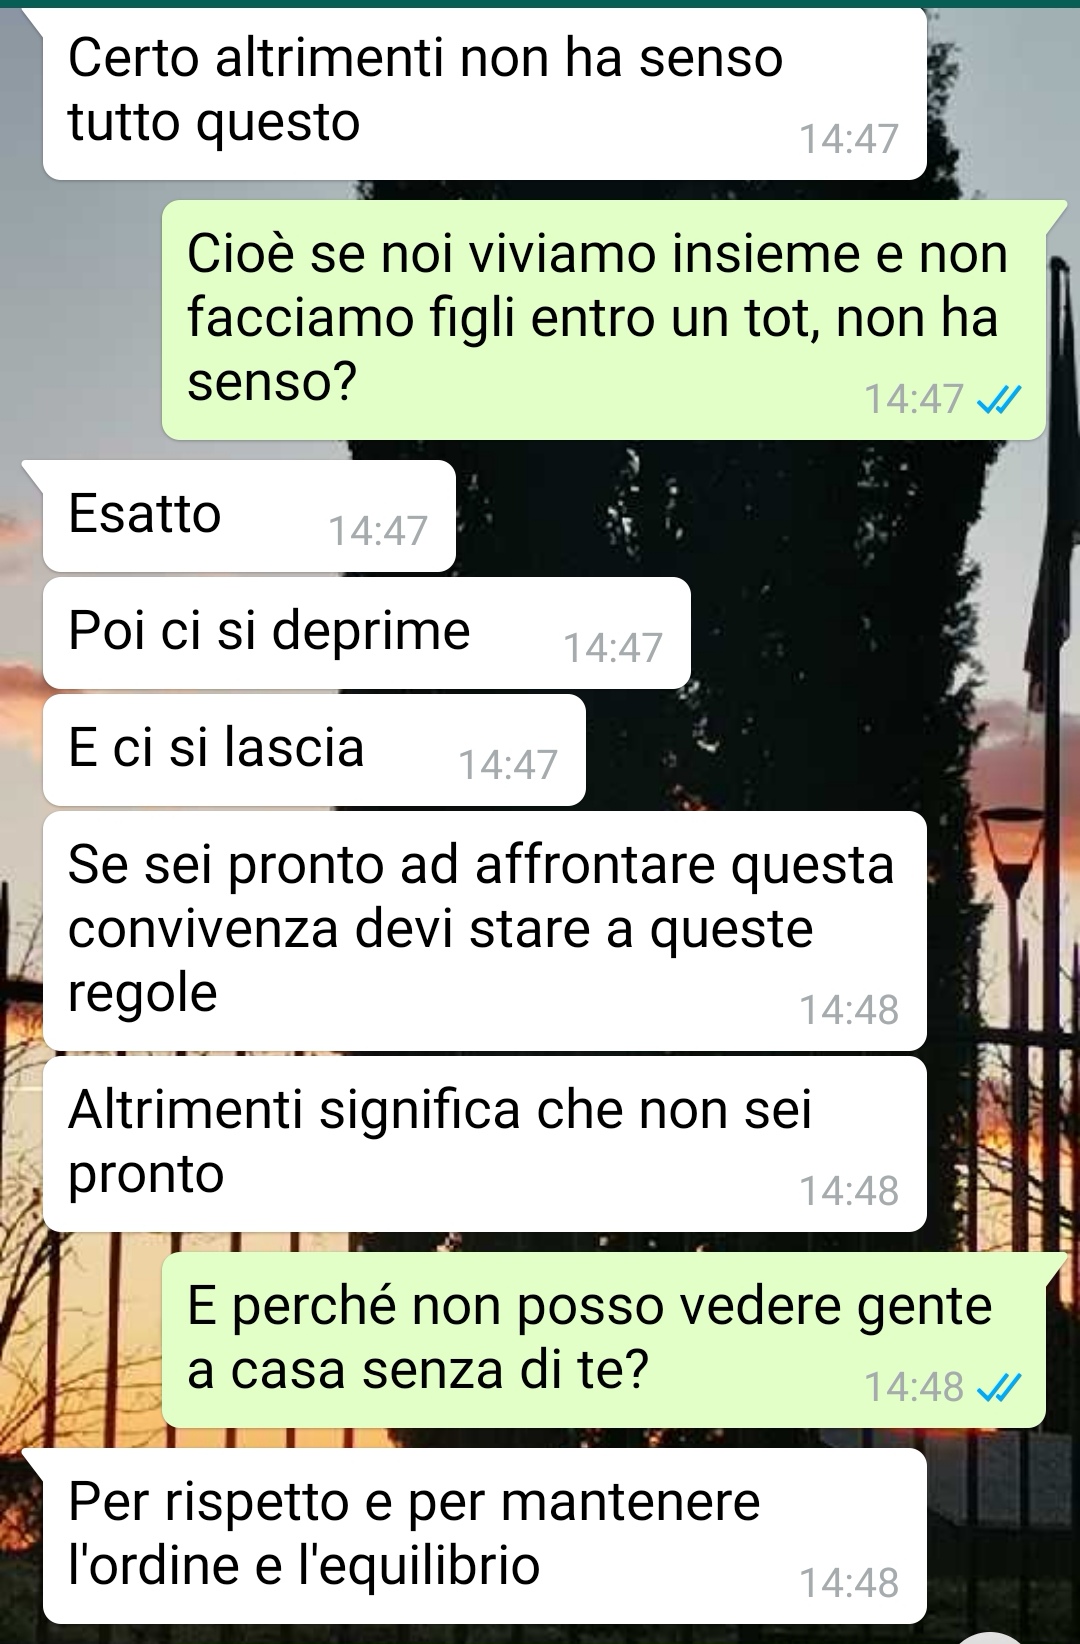Tap the 14:47 timestamp on 'Esatto'

378,531
